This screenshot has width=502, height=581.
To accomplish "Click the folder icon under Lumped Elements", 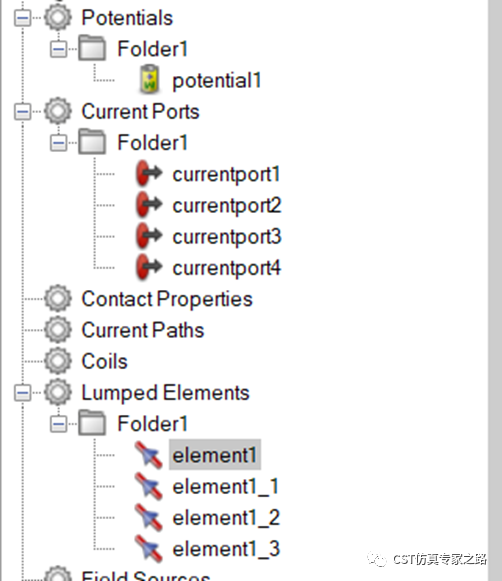I will 92,422.
